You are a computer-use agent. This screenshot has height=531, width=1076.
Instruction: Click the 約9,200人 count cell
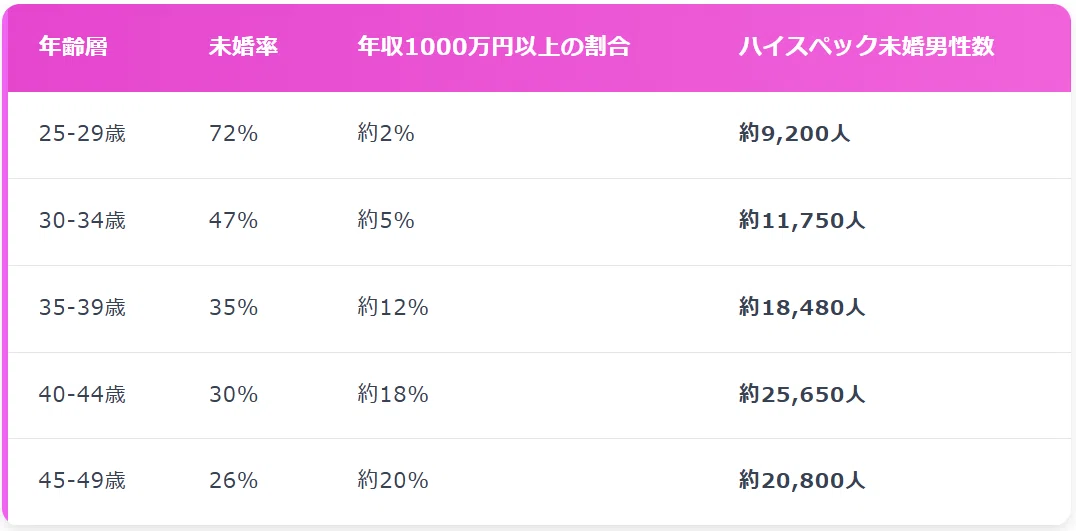(x=795, y=134)
